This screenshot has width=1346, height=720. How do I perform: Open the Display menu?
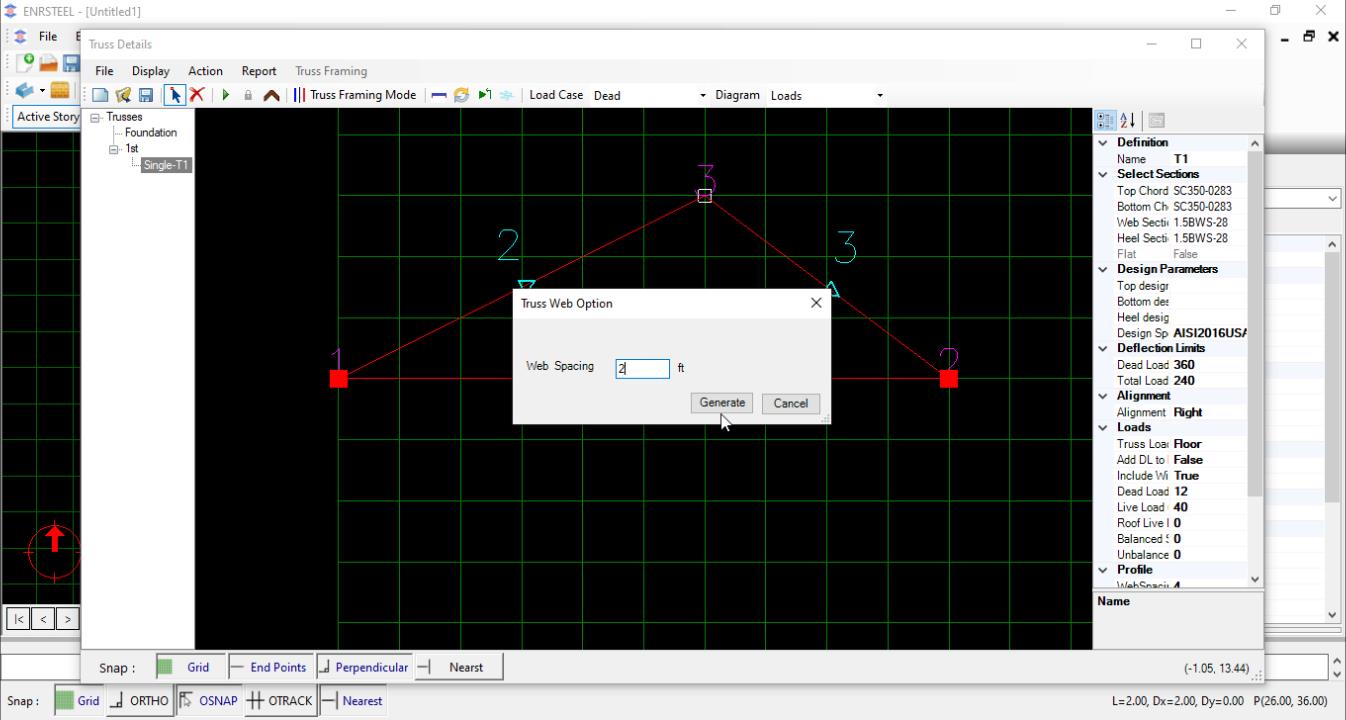150,71
